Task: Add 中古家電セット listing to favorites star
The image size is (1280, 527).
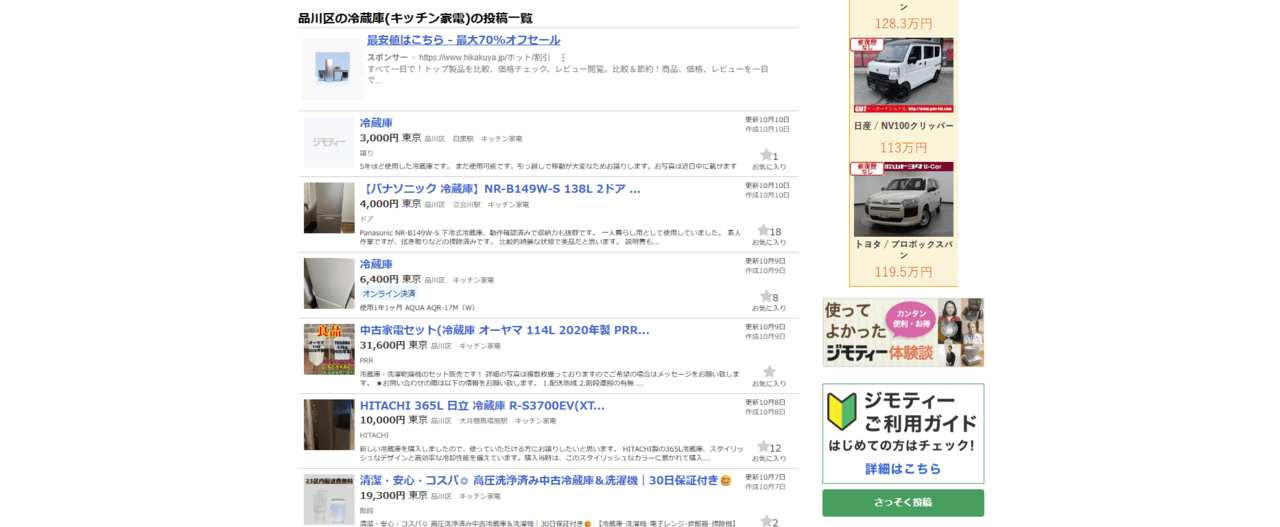Action: 769,372
